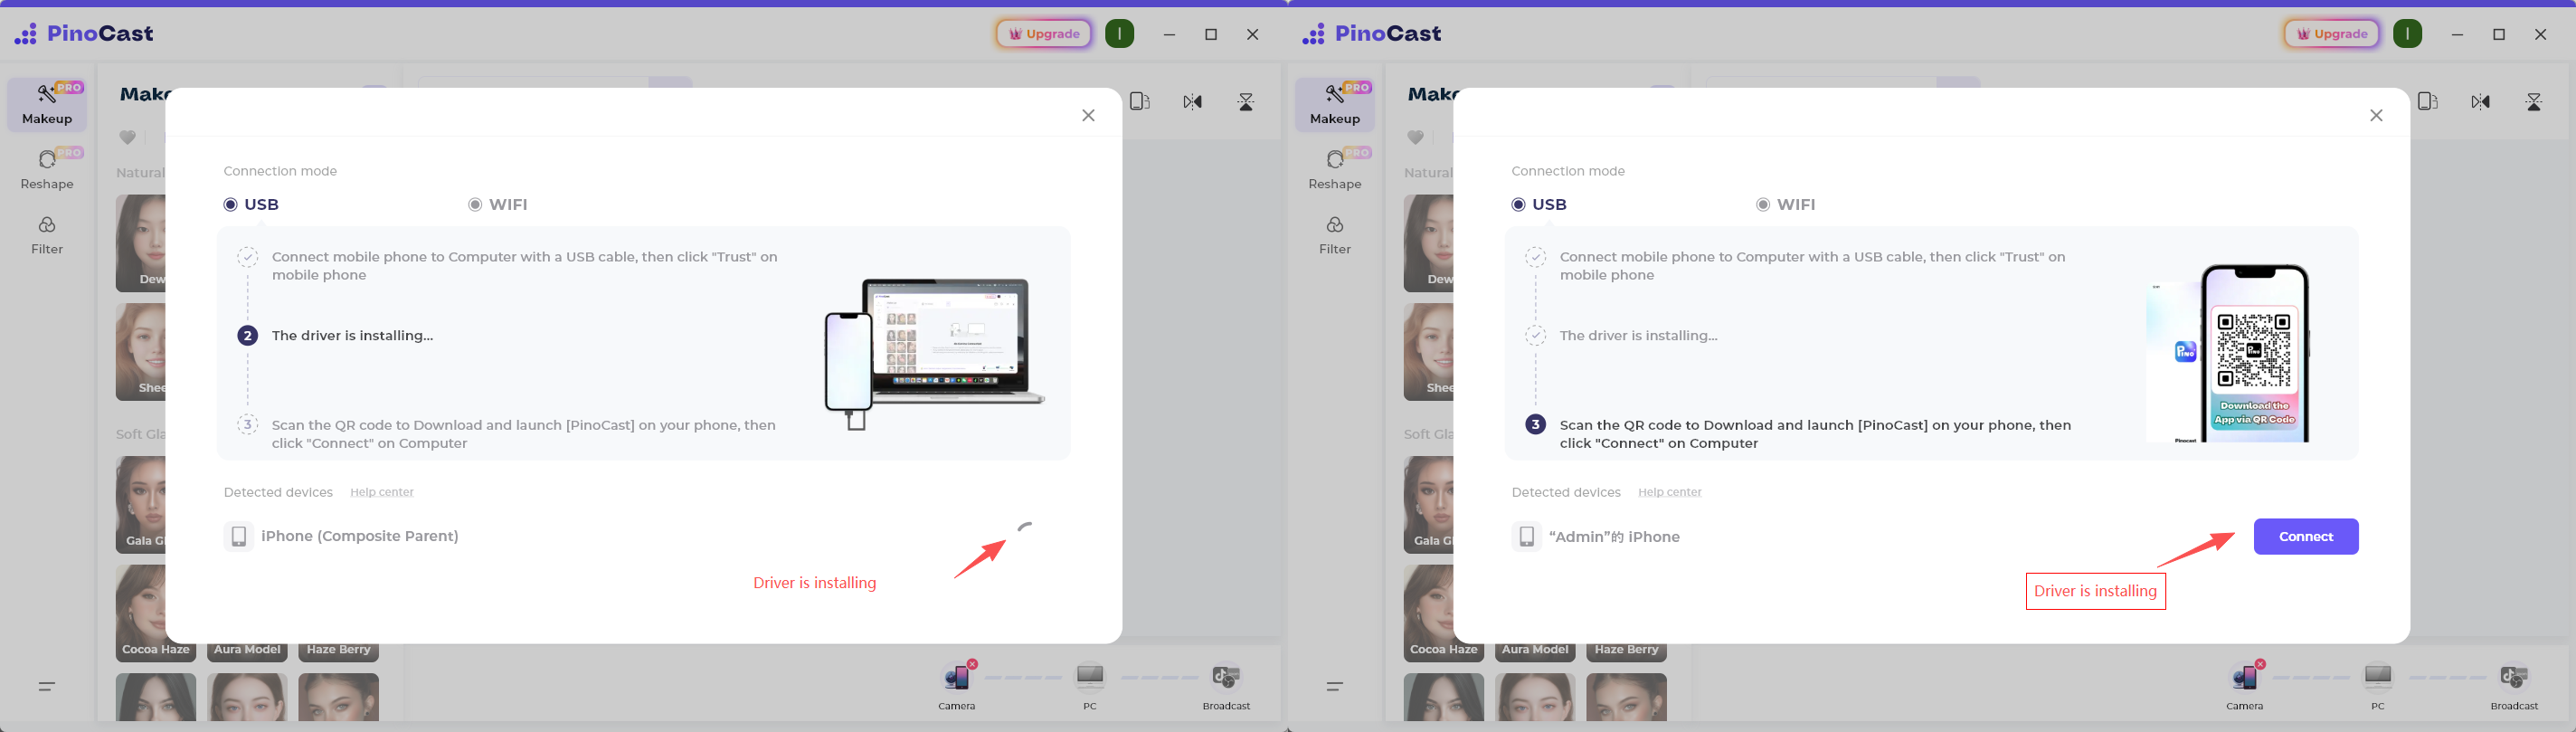Image resolution: width=2576 pixels, height=732 pixels.
Task: Click "Scan the QR code" step in left window
Action: click(x=524, y=434)
